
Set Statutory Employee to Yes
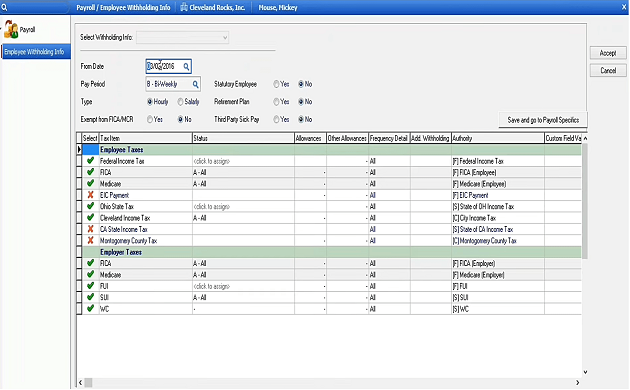(276, 84)
